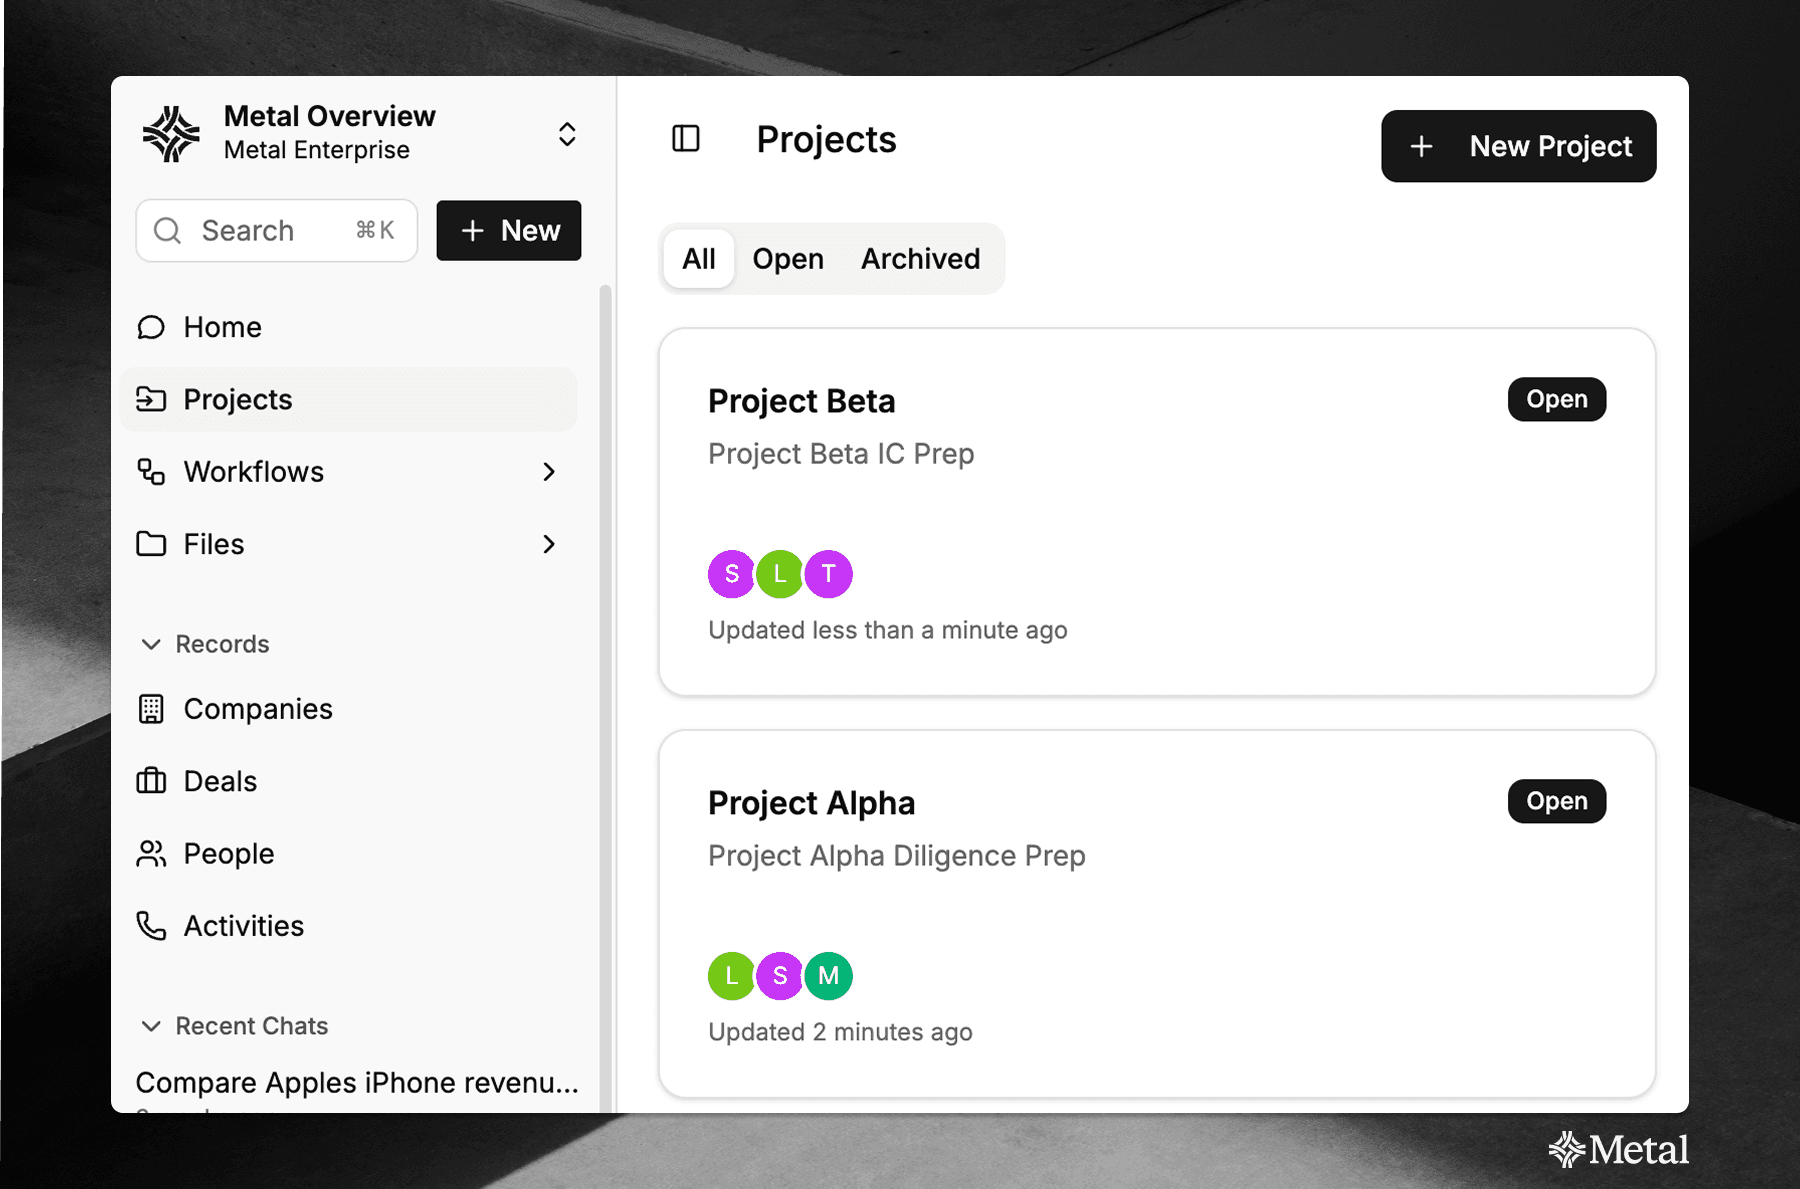Screen dimensions: 1800x1189
Task: Open People records
Action: 348,854
